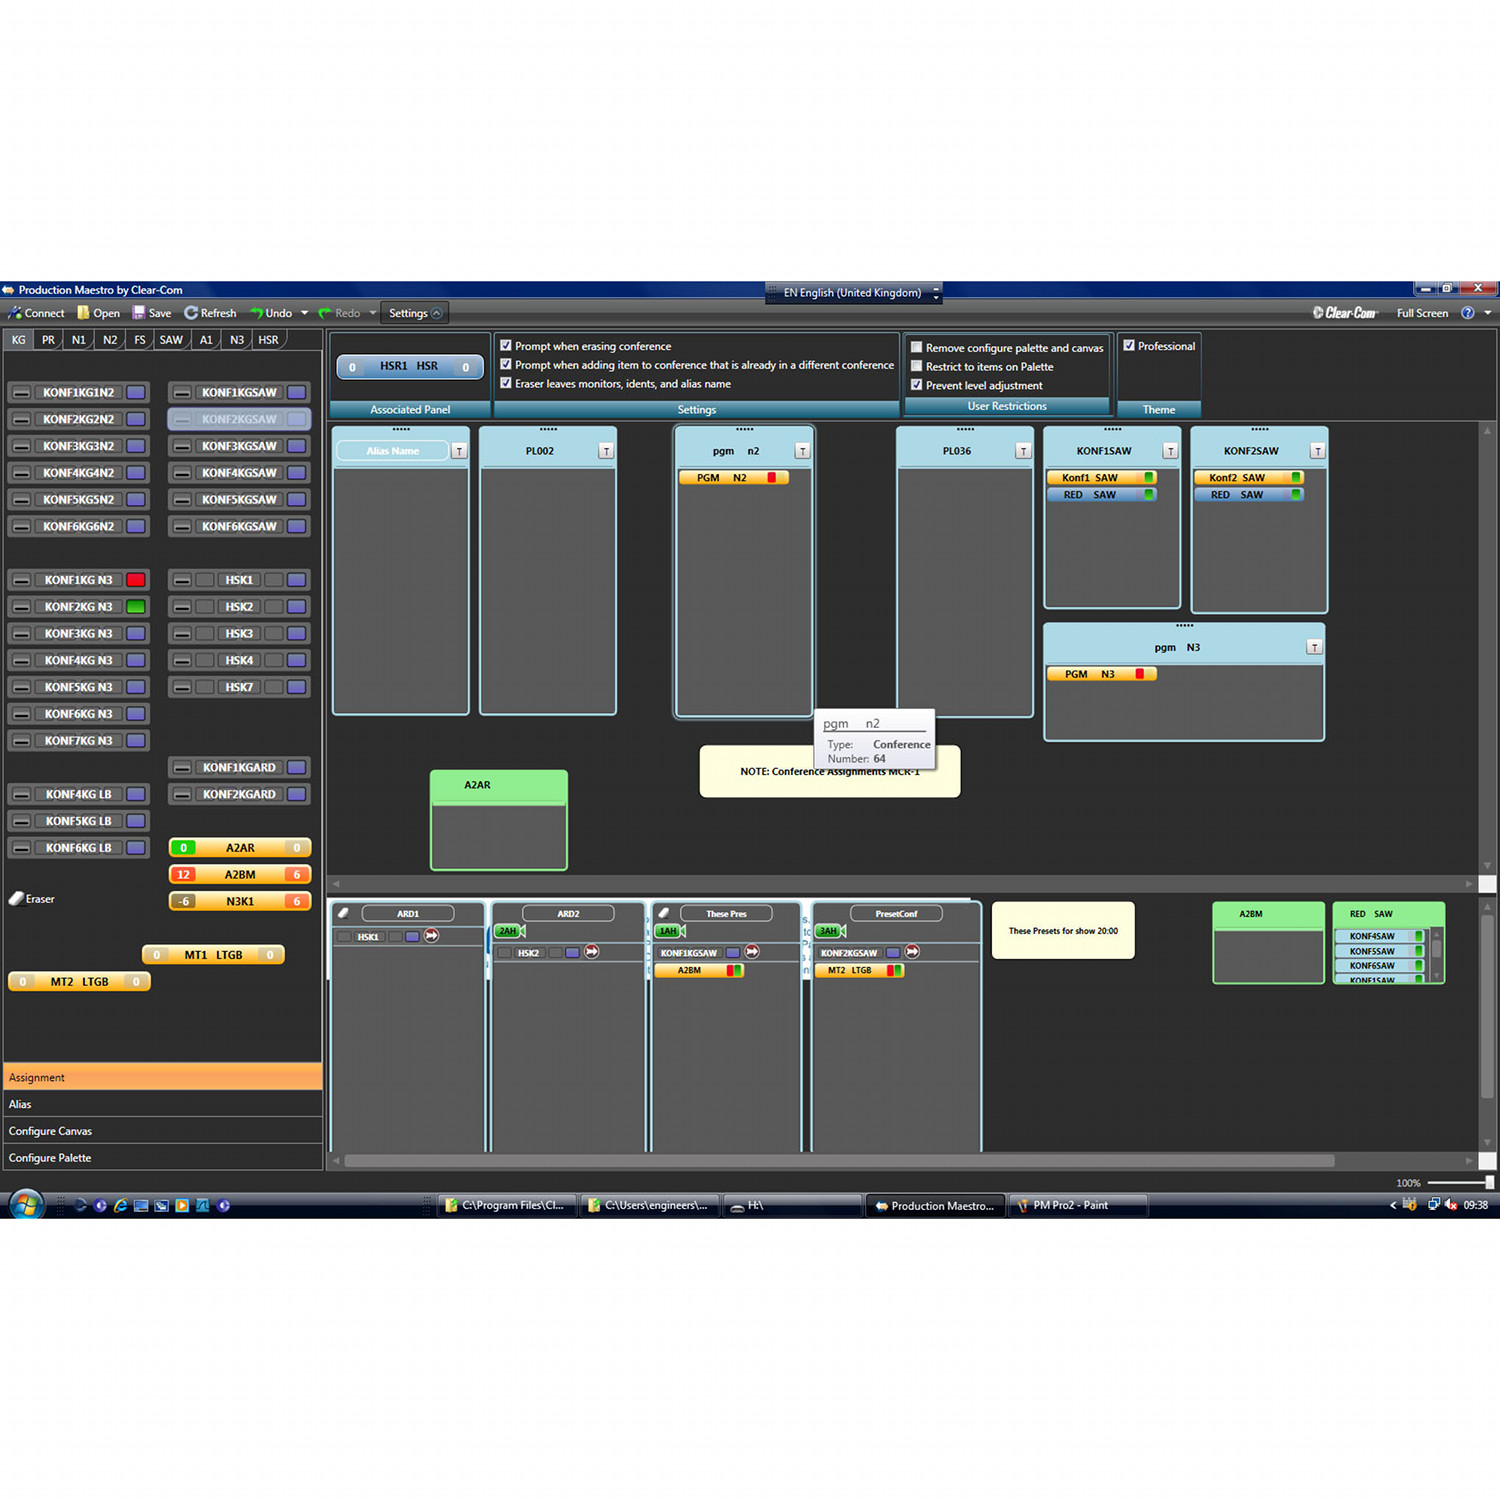
Task: Toggle Prompt when erasing conference checkbox
Action: point(506,346)
